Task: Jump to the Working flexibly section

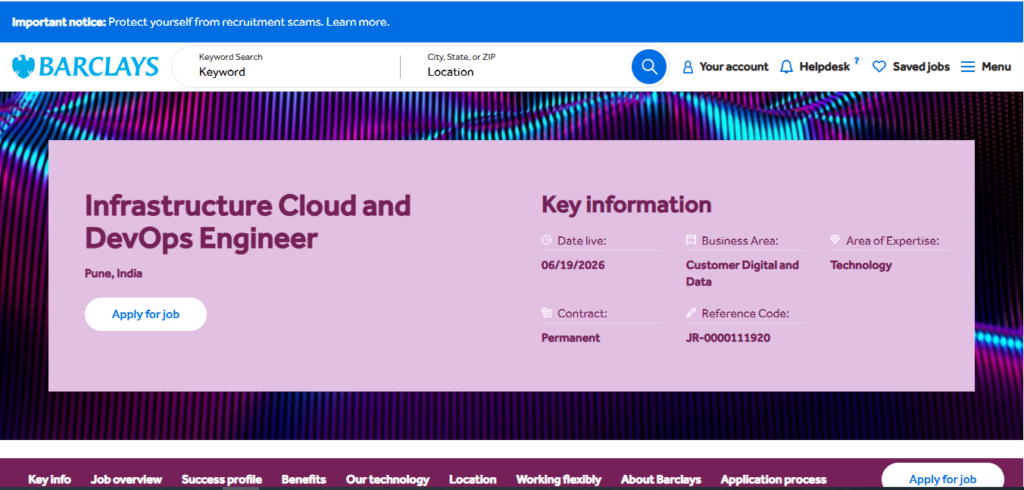Action: [x=559, y=480]
